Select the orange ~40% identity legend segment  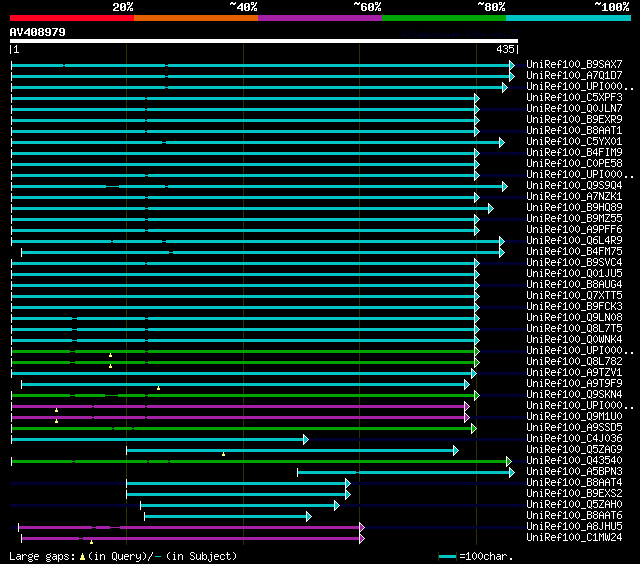[x=195, y=18]
